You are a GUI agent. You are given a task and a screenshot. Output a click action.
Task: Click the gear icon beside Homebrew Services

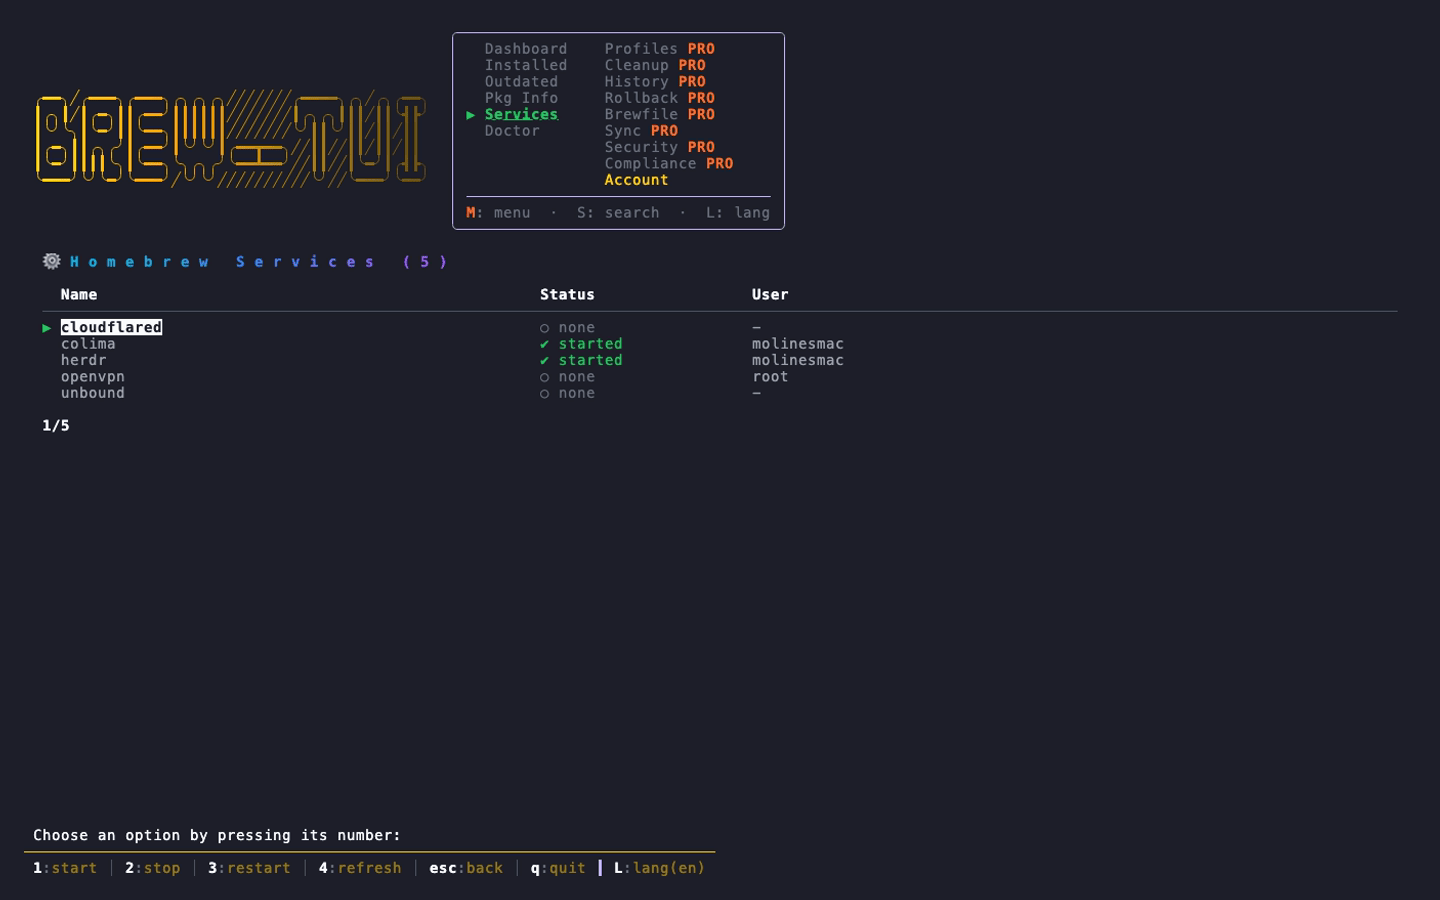click(x=52, y=261)
